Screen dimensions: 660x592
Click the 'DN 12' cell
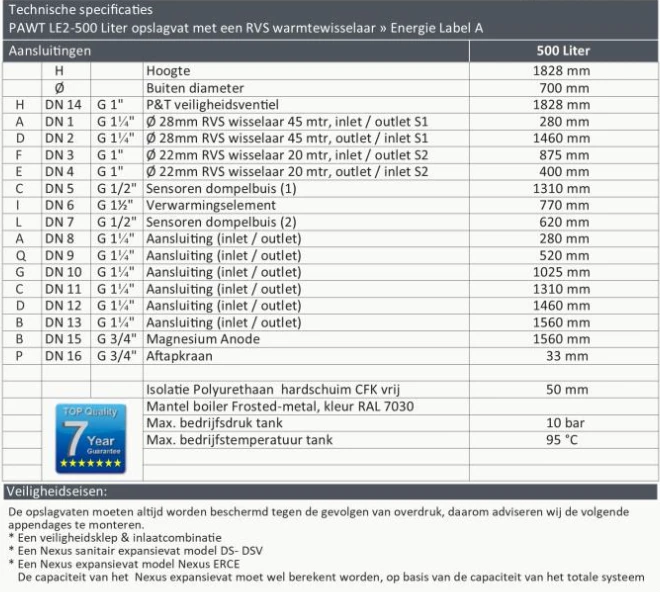(x=63, y=305)
